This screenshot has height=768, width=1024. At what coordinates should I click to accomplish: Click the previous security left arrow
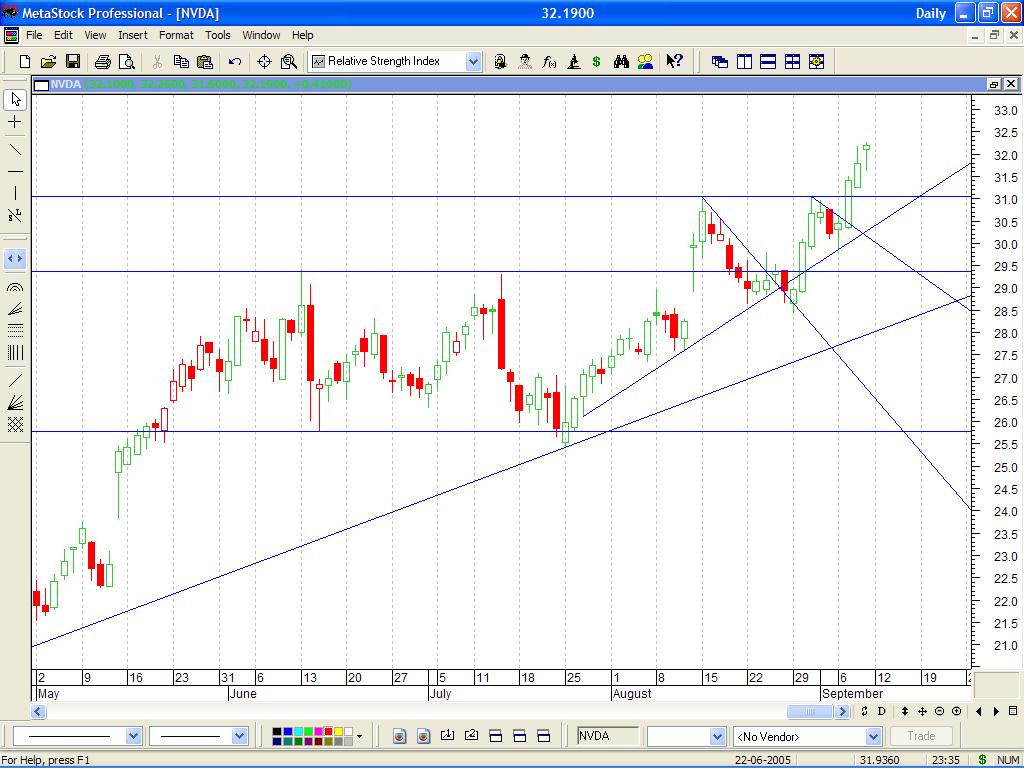coord(978,711)
